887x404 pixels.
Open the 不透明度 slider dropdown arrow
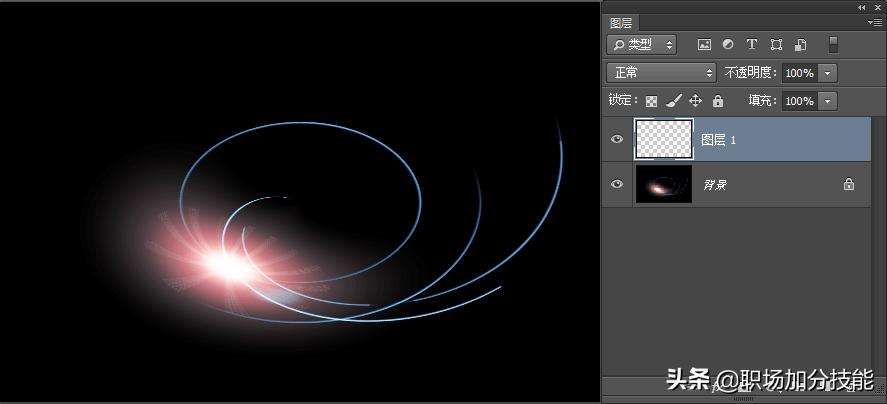point(828,73)
